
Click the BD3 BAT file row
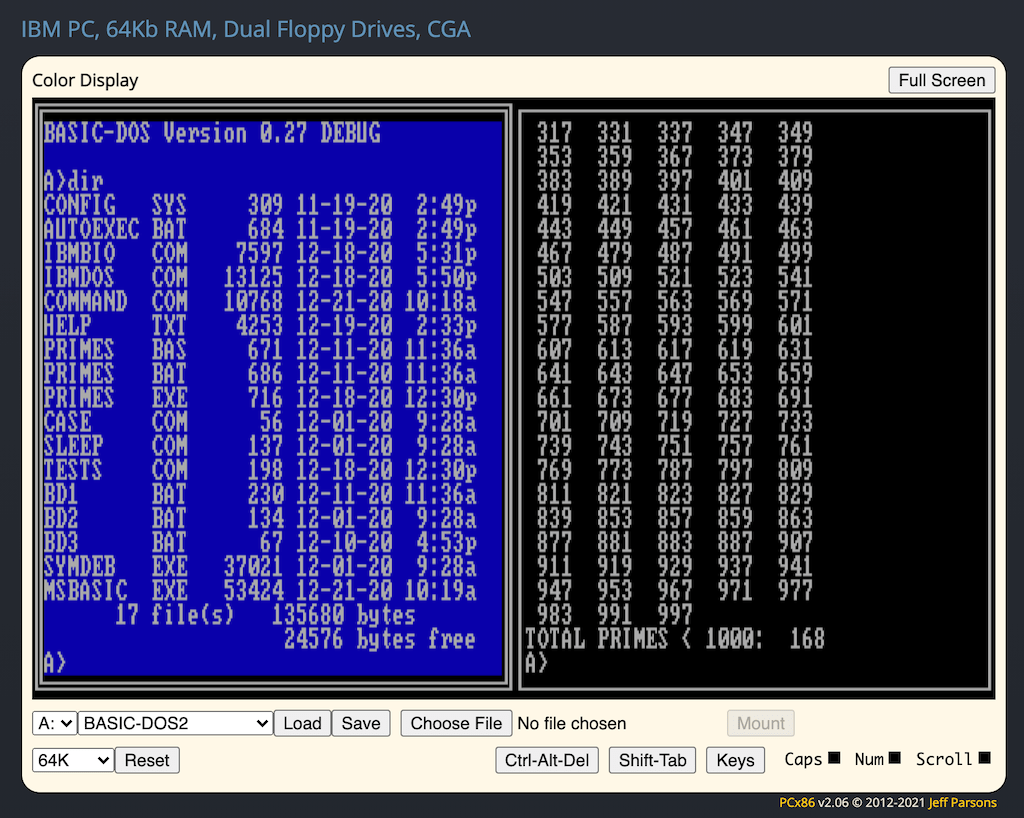(260, 543)
